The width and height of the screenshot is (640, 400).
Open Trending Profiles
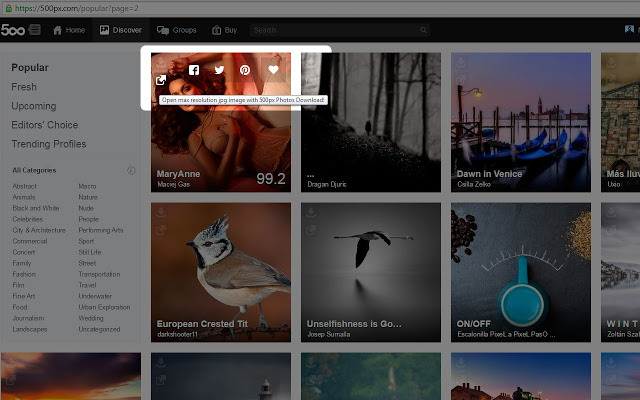(49, 144)
